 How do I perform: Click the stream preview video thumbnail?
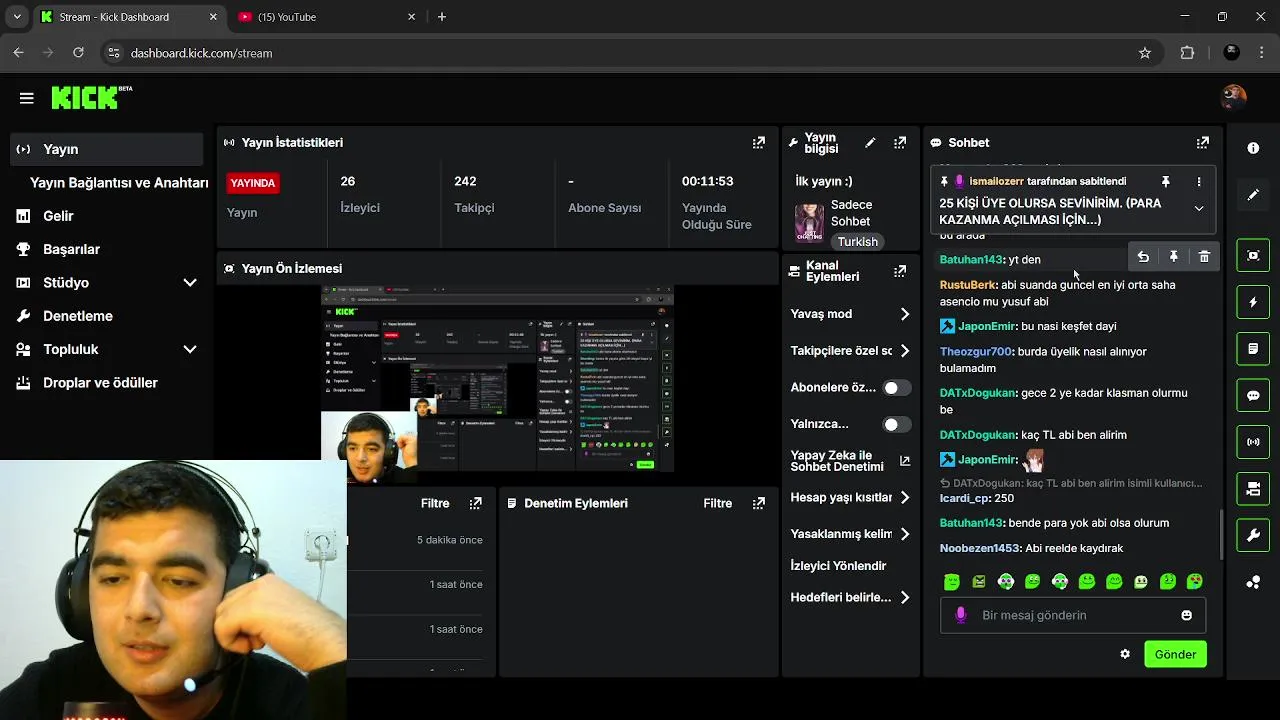point(497,379)
